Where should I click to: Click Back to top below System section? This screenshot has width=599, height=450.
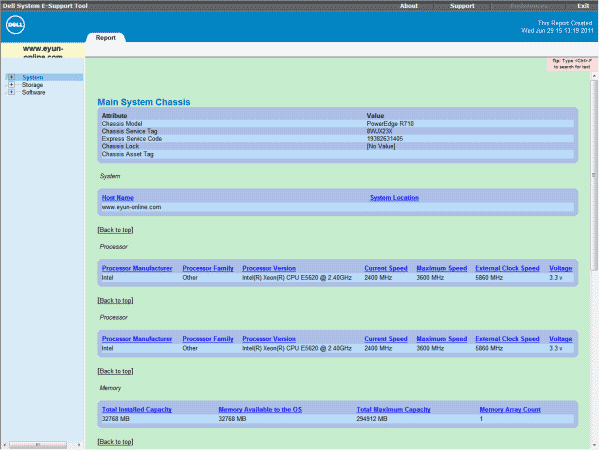(115, 230)
